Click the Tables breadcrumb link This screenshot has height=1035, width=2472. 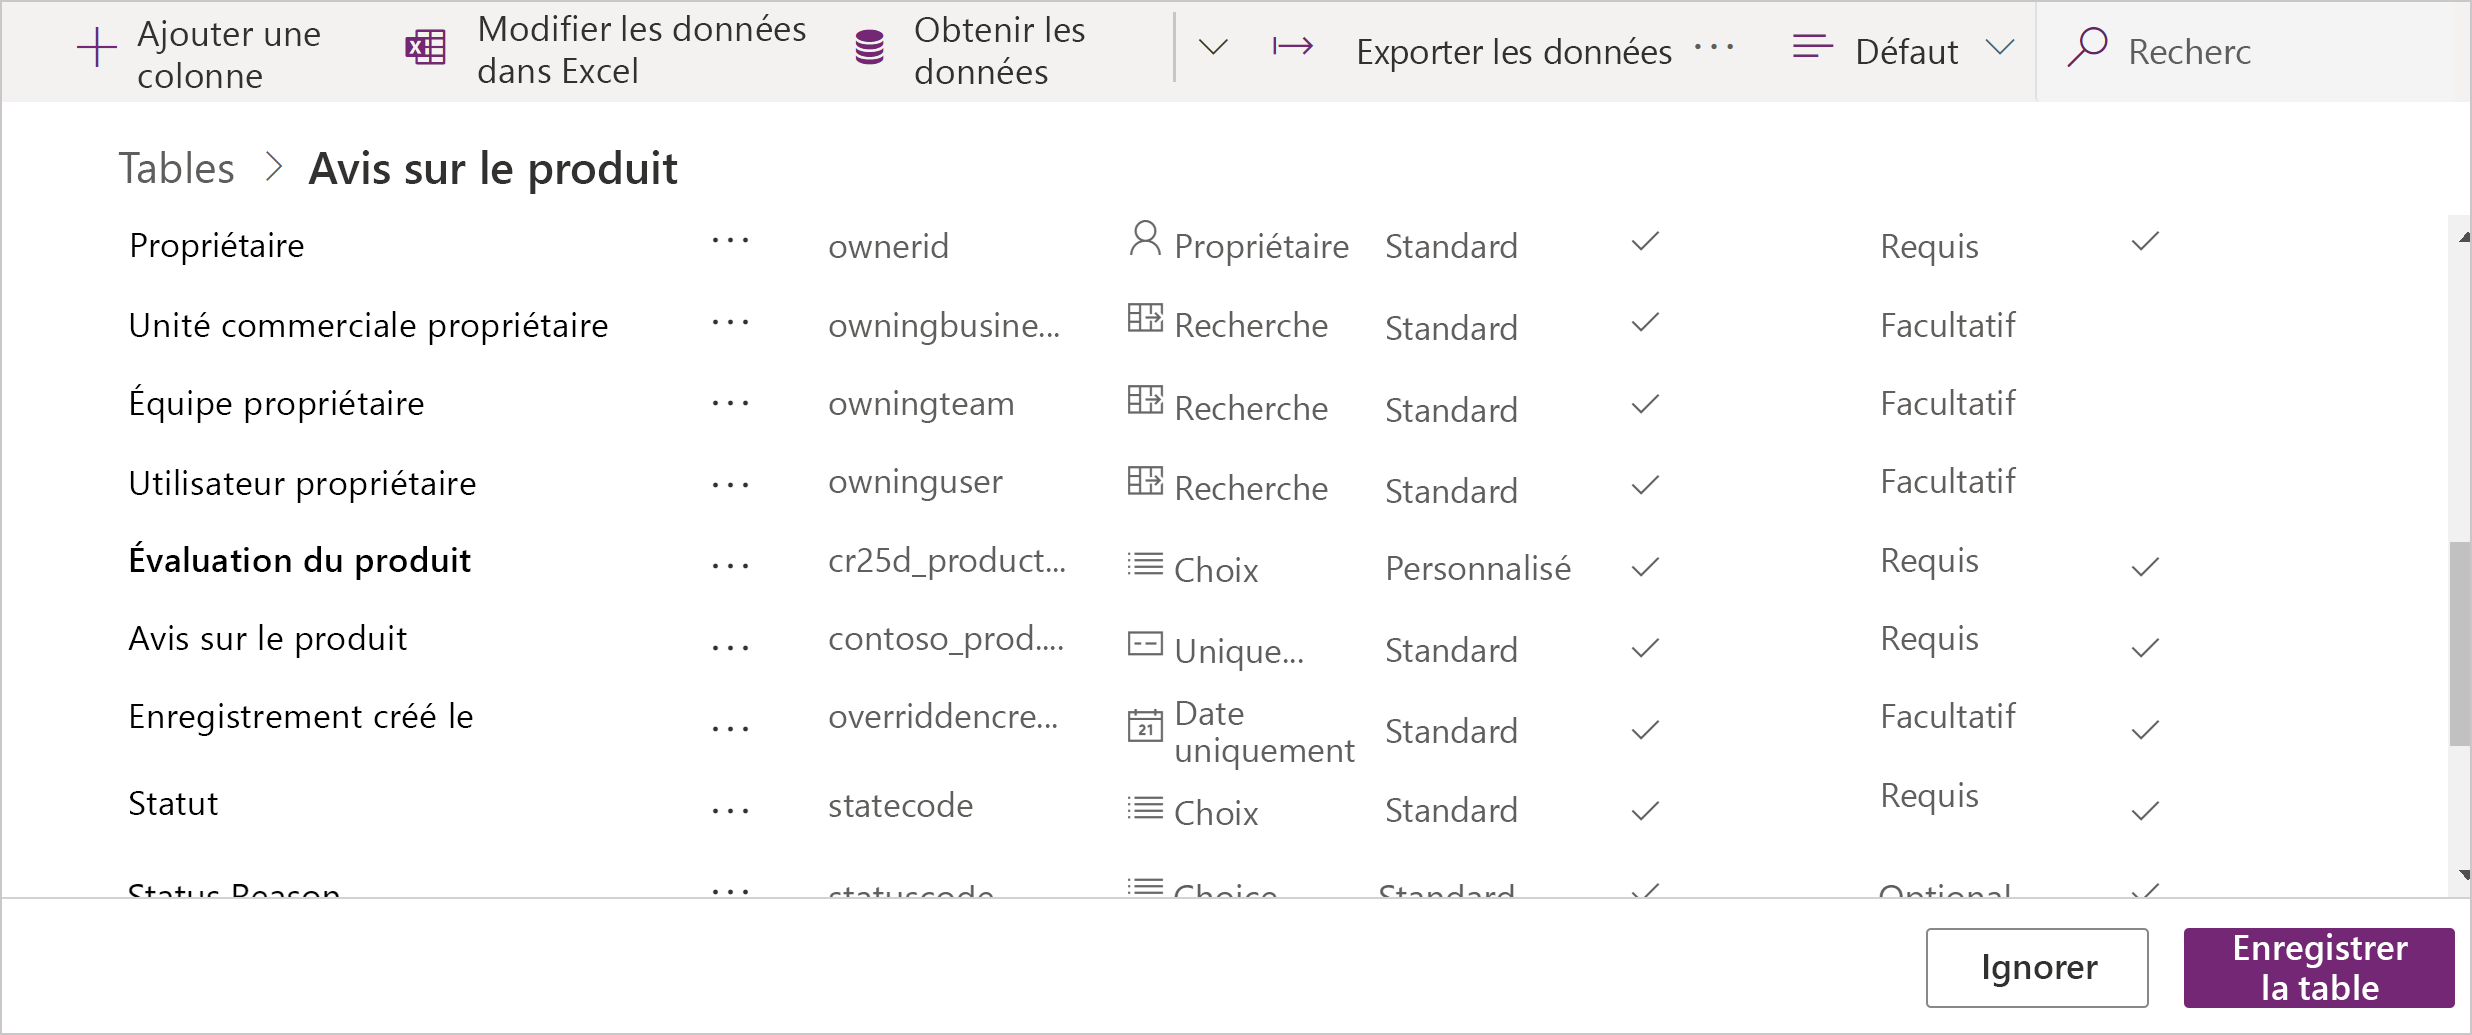tap(177, 168)
